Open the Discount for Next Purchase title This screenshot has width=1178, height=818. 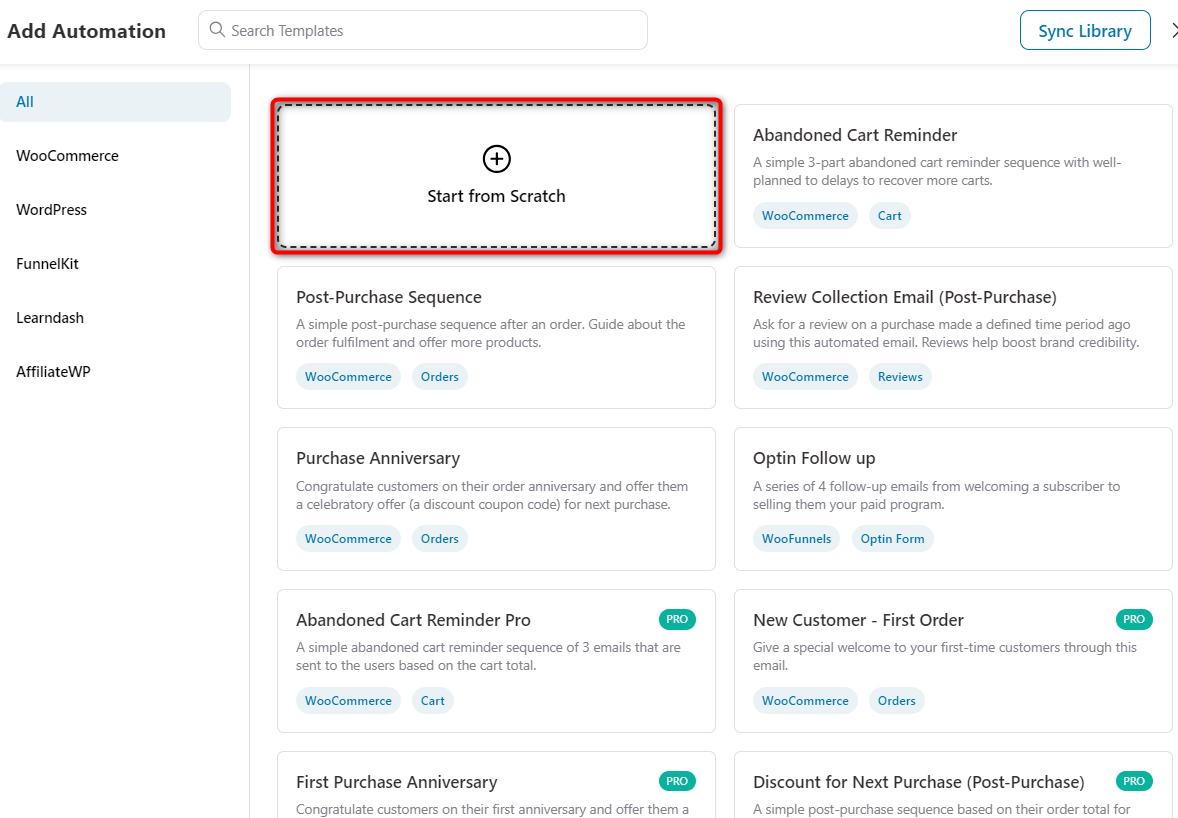(x=919, y=783)
